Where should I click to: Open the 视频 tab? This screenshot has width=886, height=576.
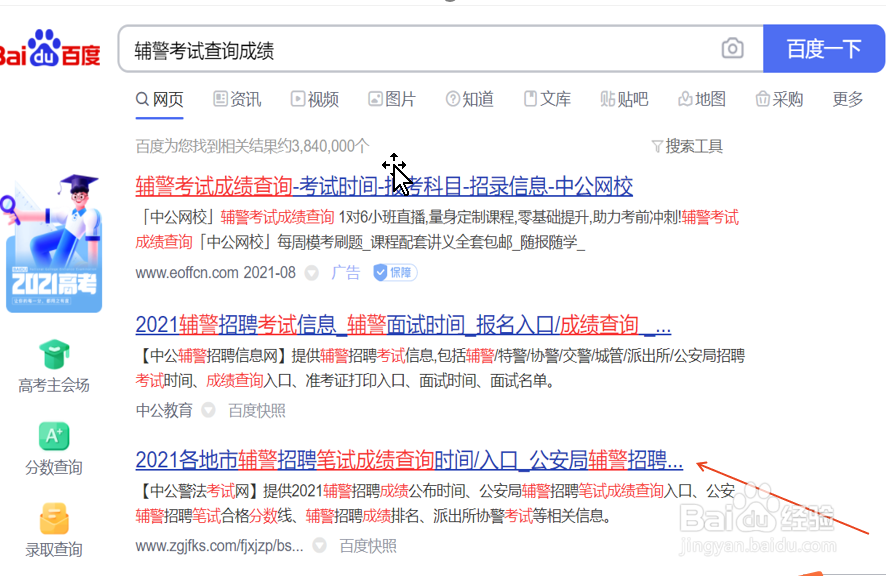pos(315,99)
